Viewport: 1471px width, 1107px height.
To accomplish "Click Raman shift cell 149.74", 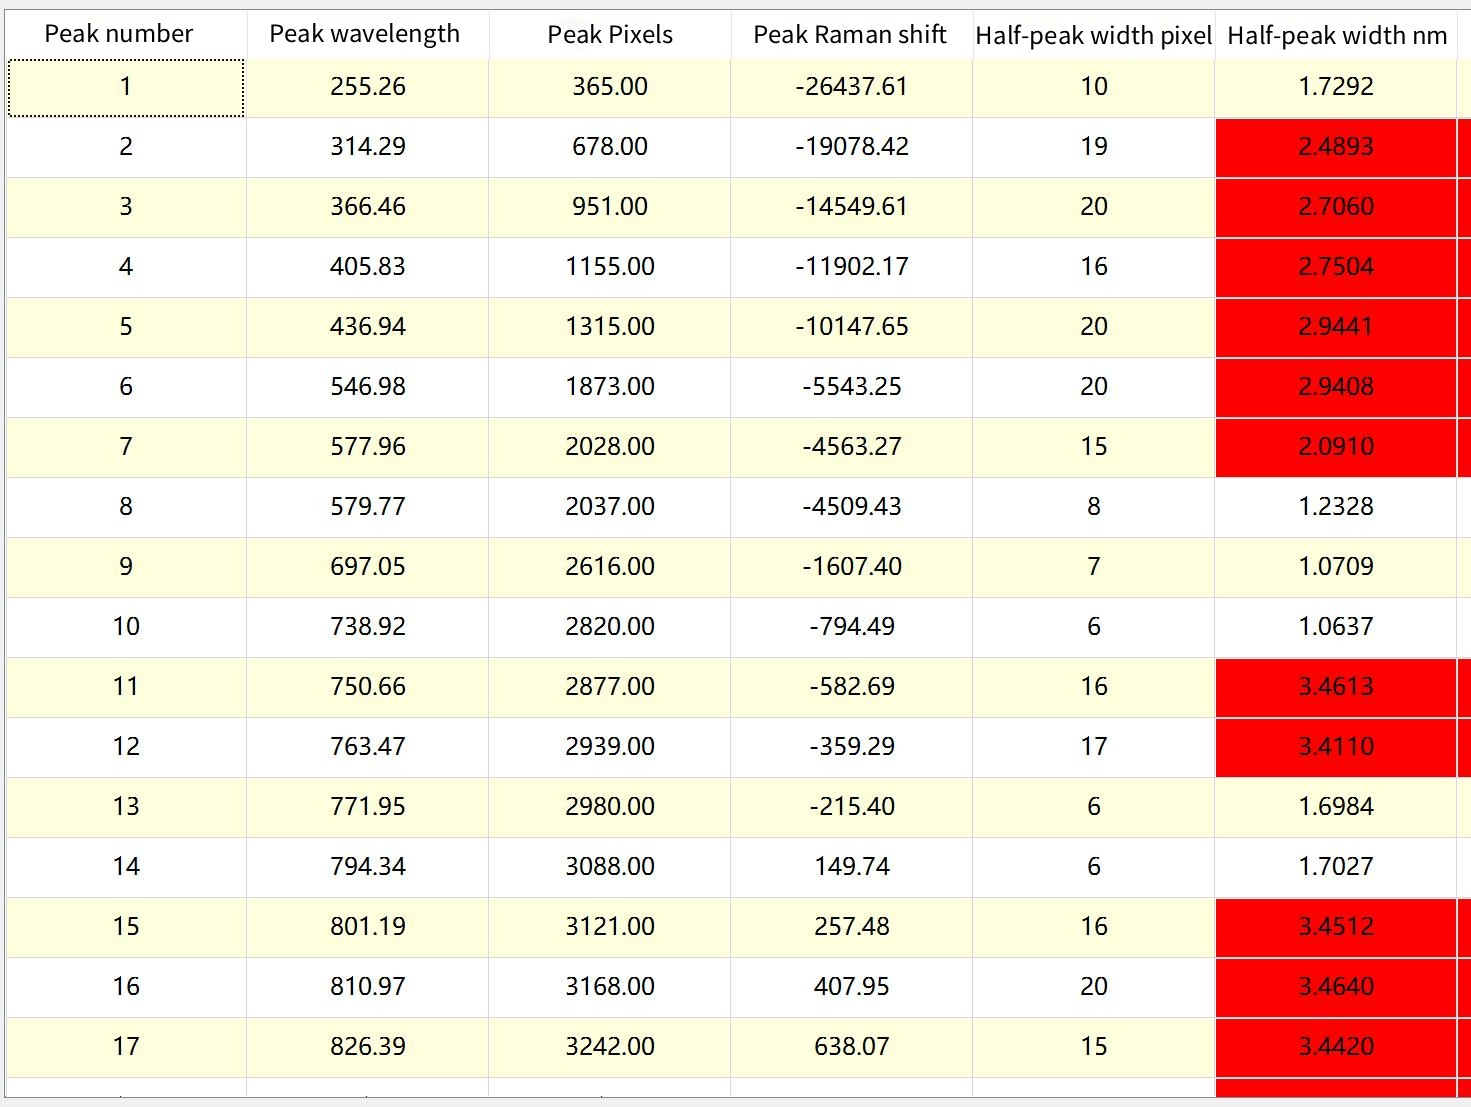I will [852, 867].
